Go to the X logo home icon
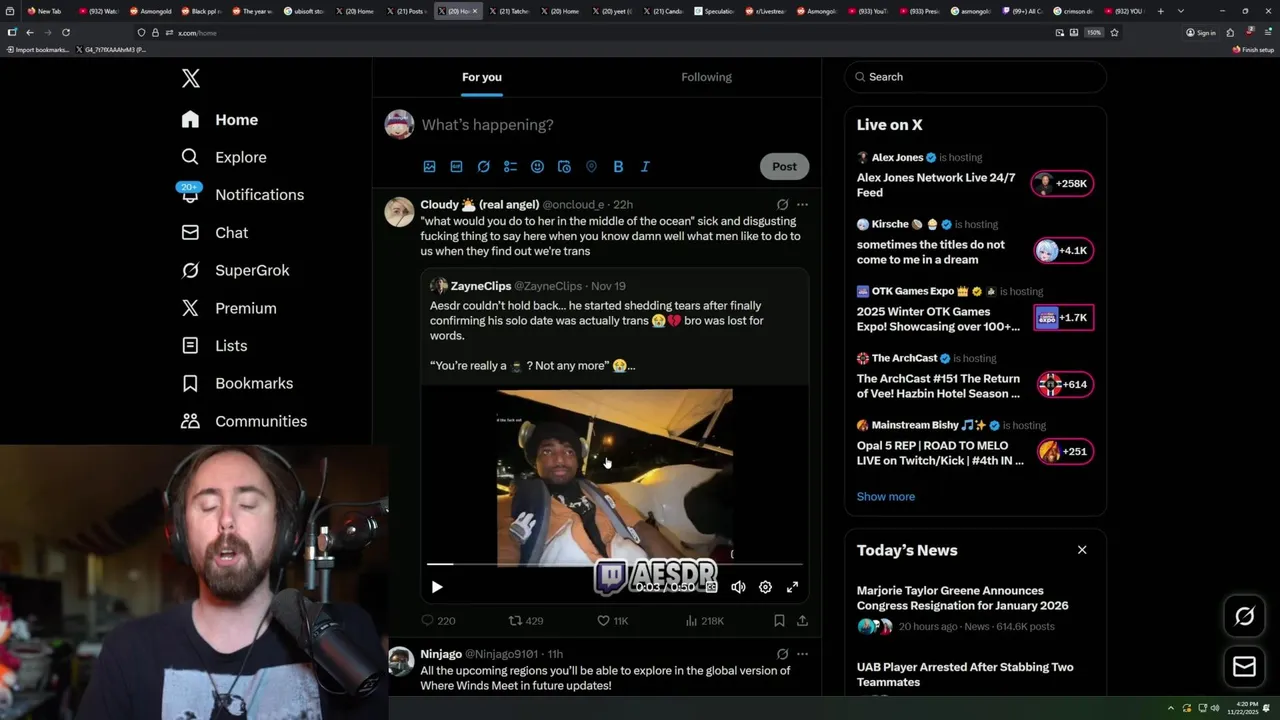 click(191, 78)
